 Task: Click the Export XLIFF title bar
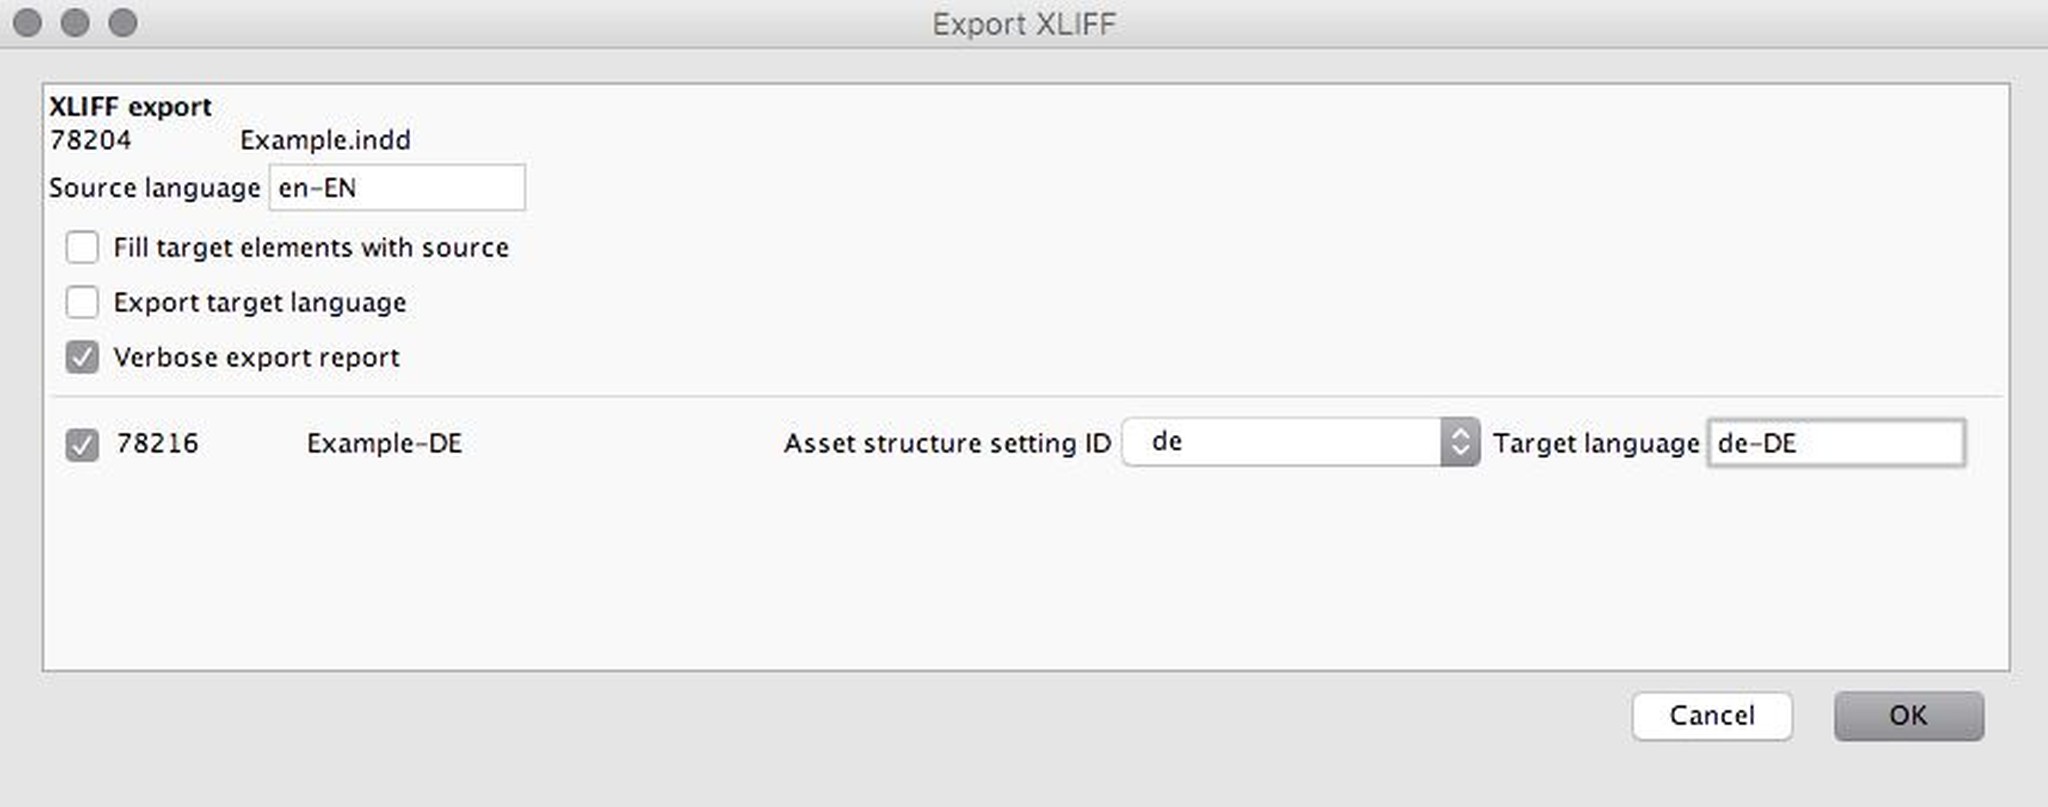coord(1023,23)
